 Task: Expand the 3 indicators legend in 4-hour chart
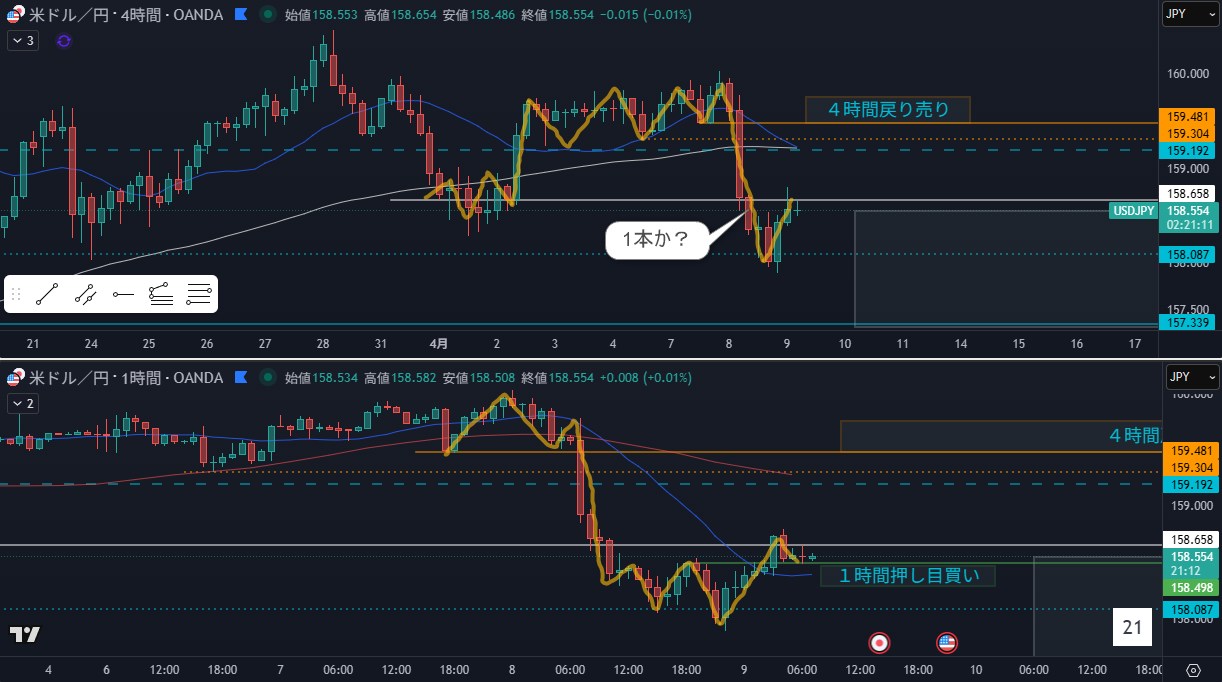tap(23, 41)
